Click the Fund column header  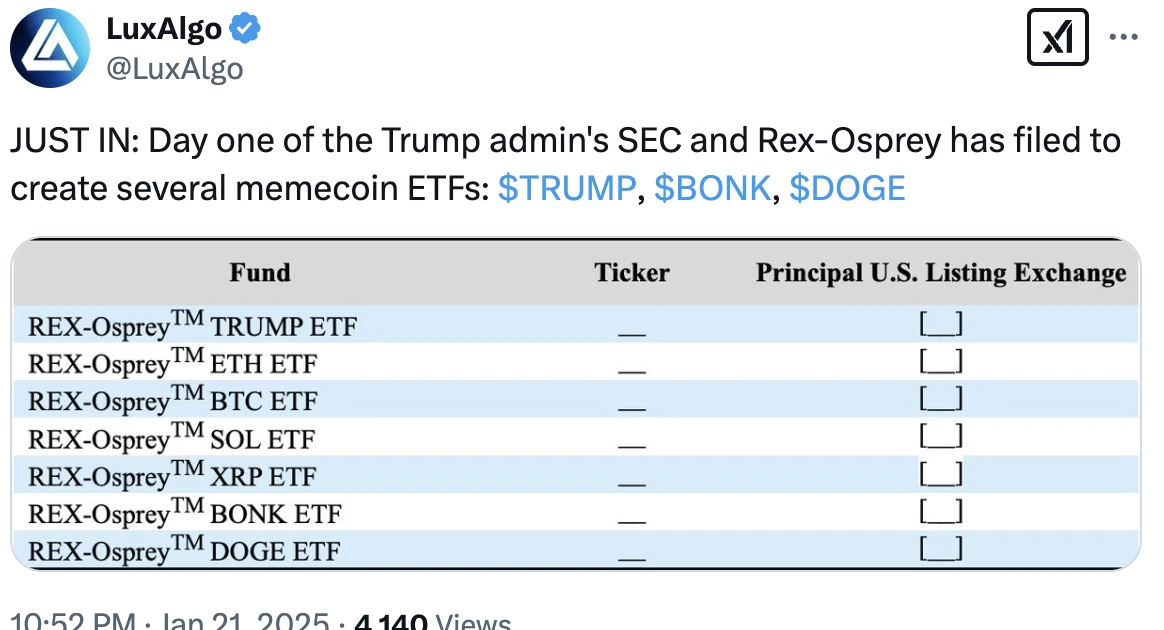click(260, 272)
